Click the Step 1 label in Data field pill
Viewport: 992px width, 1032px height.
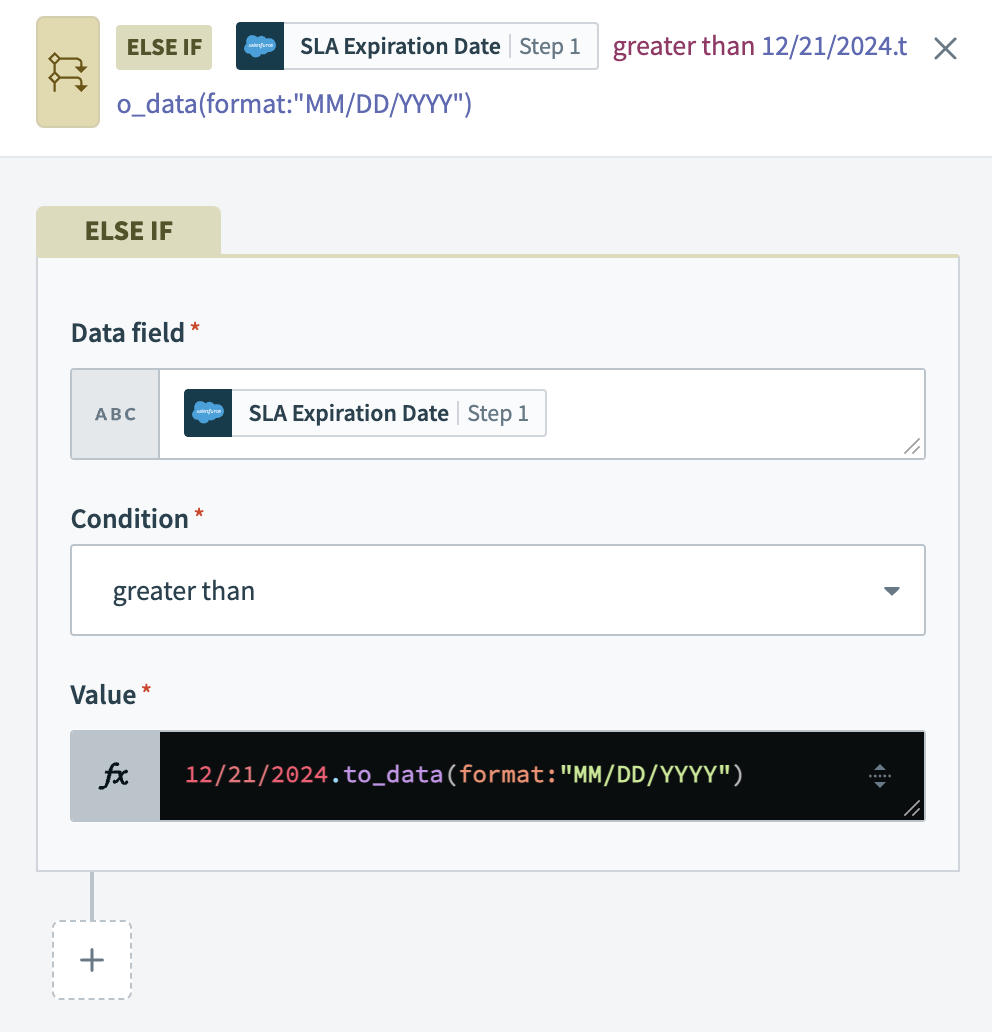coord(498,413)
